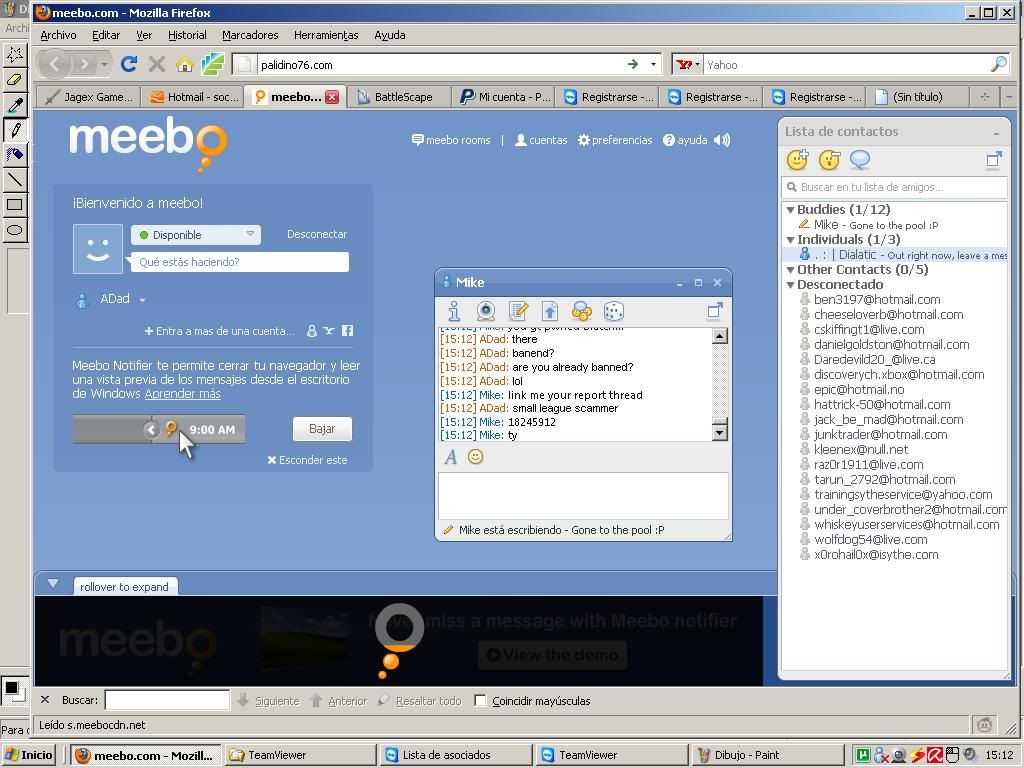The image size is (1024, 768).
Task: Collapse the Other Contacts group
Action: click(790, 270)
